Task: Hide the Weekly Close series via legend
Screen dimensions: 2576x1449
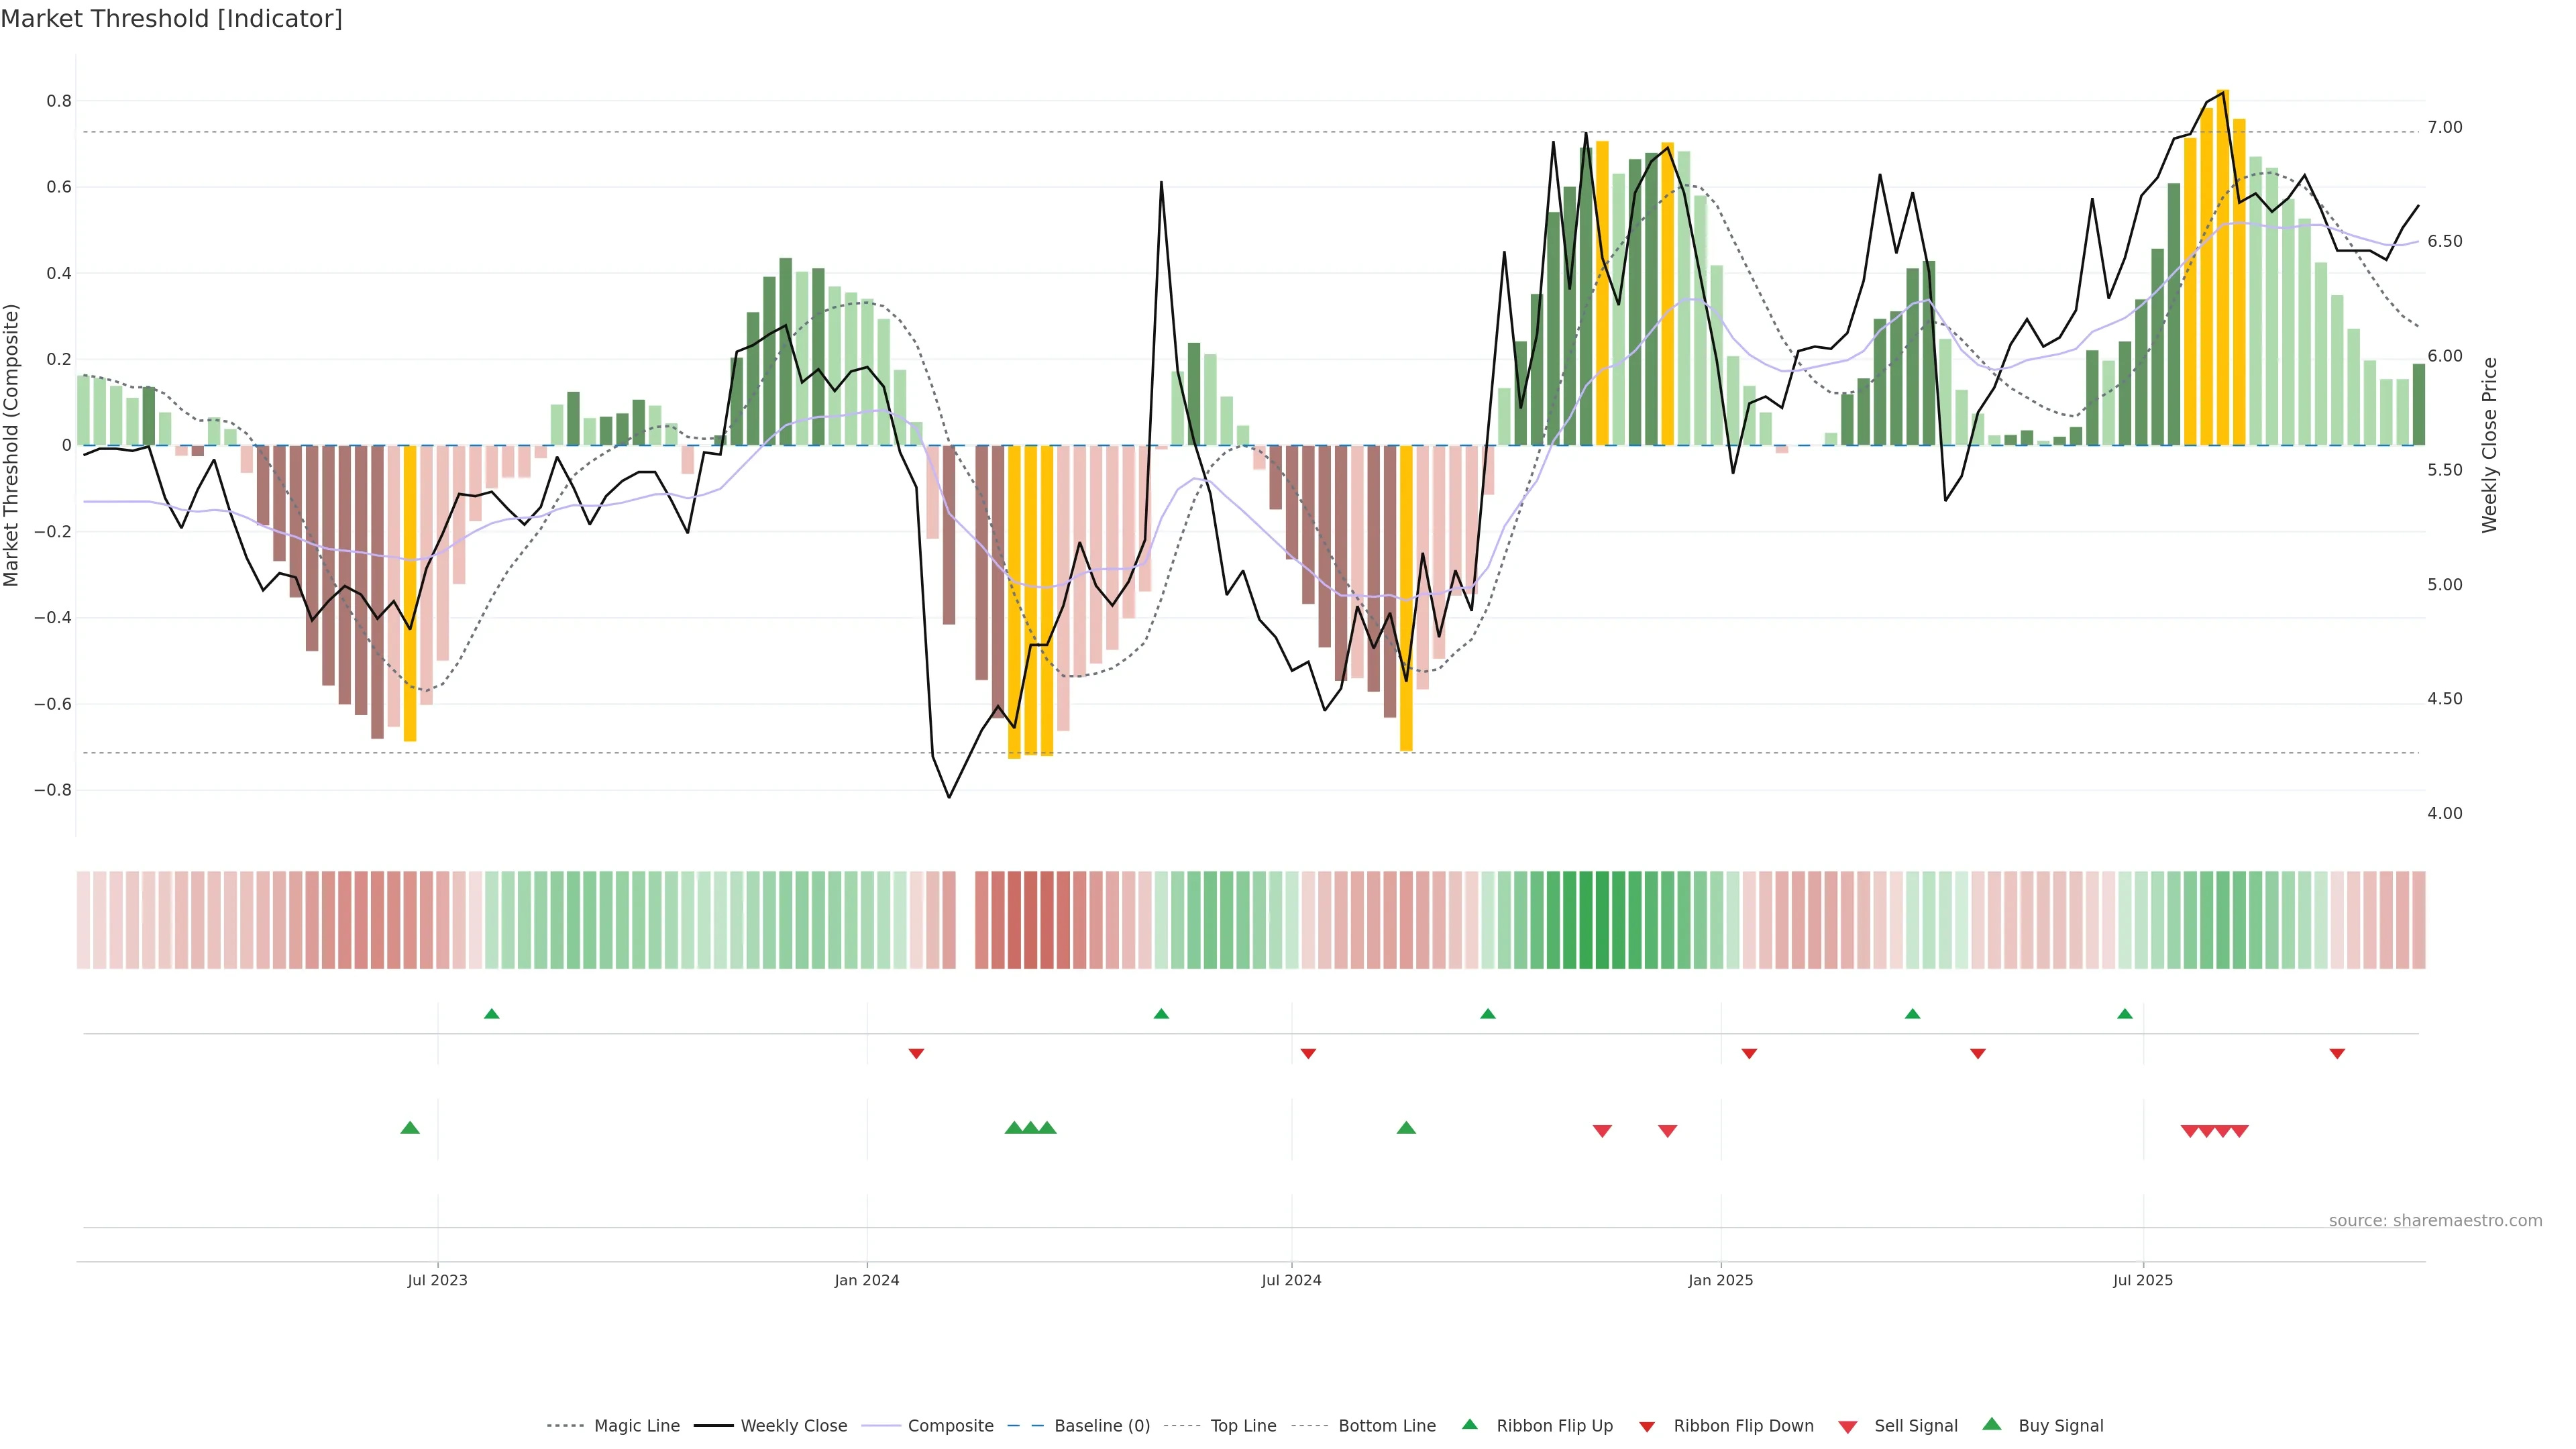Action: point(793,1425)
